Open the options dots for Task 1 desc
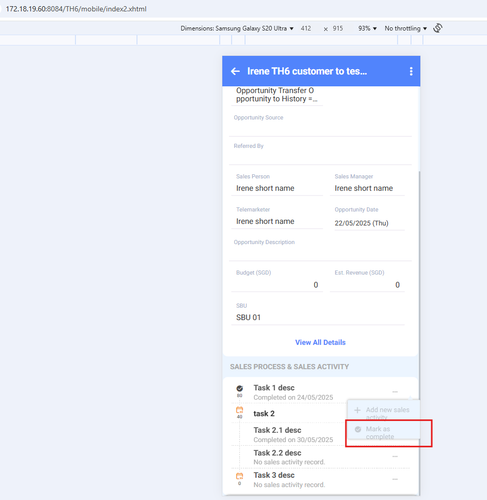This screenshot has height=500, width=487. pyautogui.click(x=395, y=392)
